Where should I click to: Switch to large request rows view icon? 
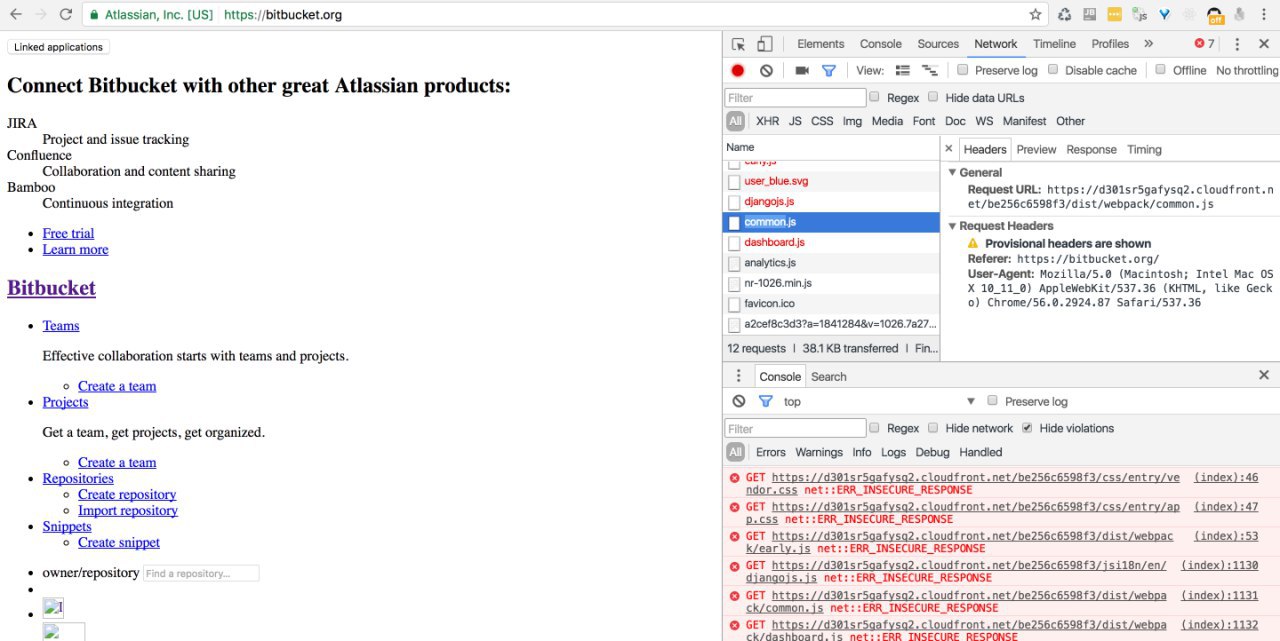coord(903,71)
